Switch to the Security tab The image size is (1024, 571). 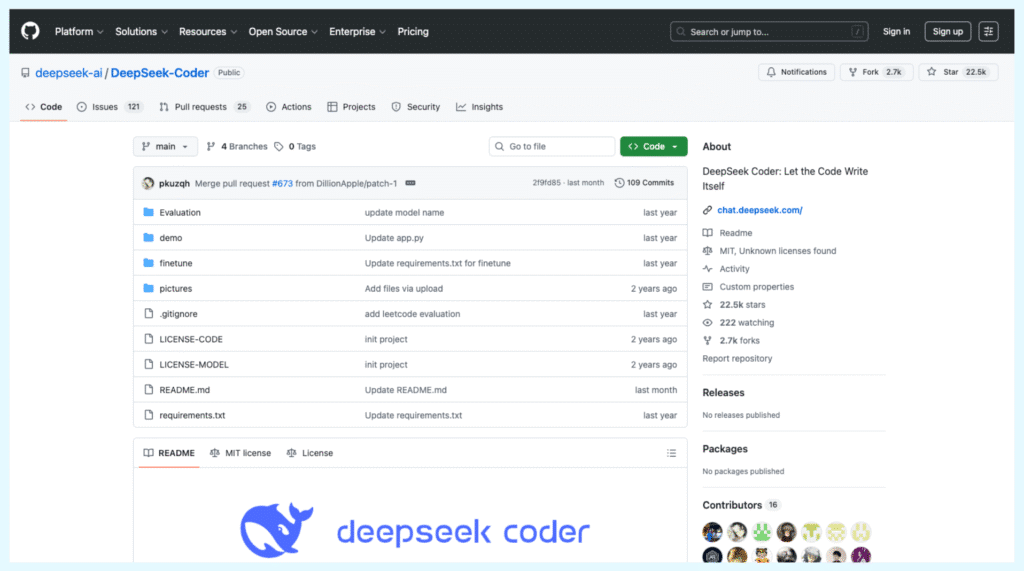pos(415,106)
